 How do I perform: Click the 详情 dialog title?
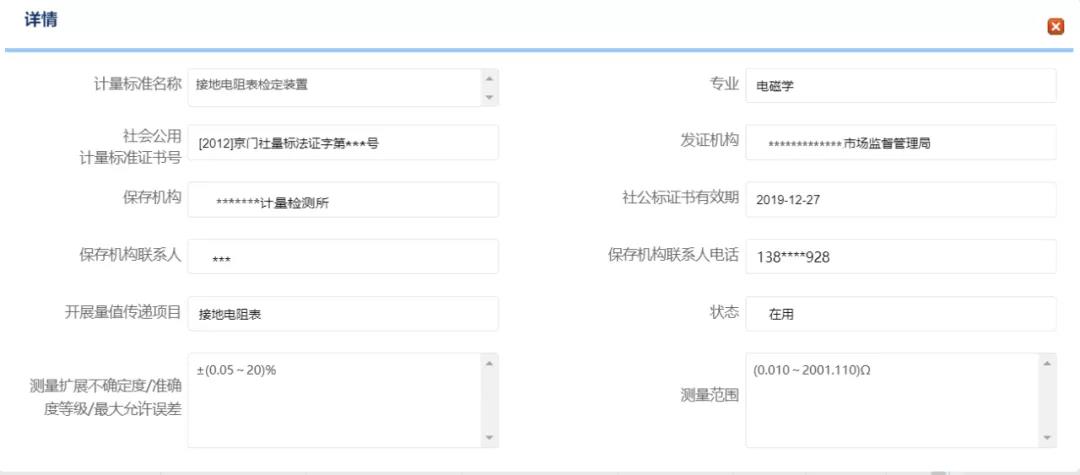pos(40,20)
